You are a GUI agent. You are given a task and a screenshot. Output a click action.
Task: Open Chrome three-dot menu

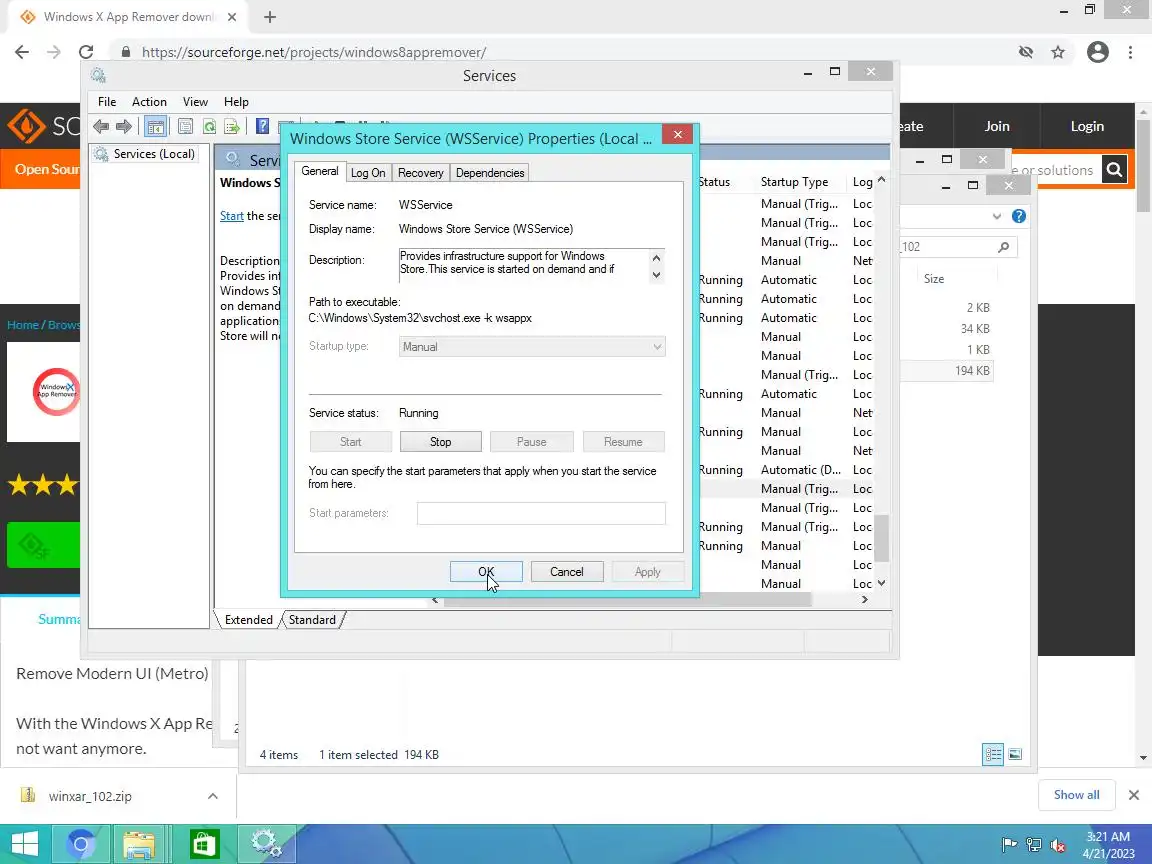tap(1130, 52)
